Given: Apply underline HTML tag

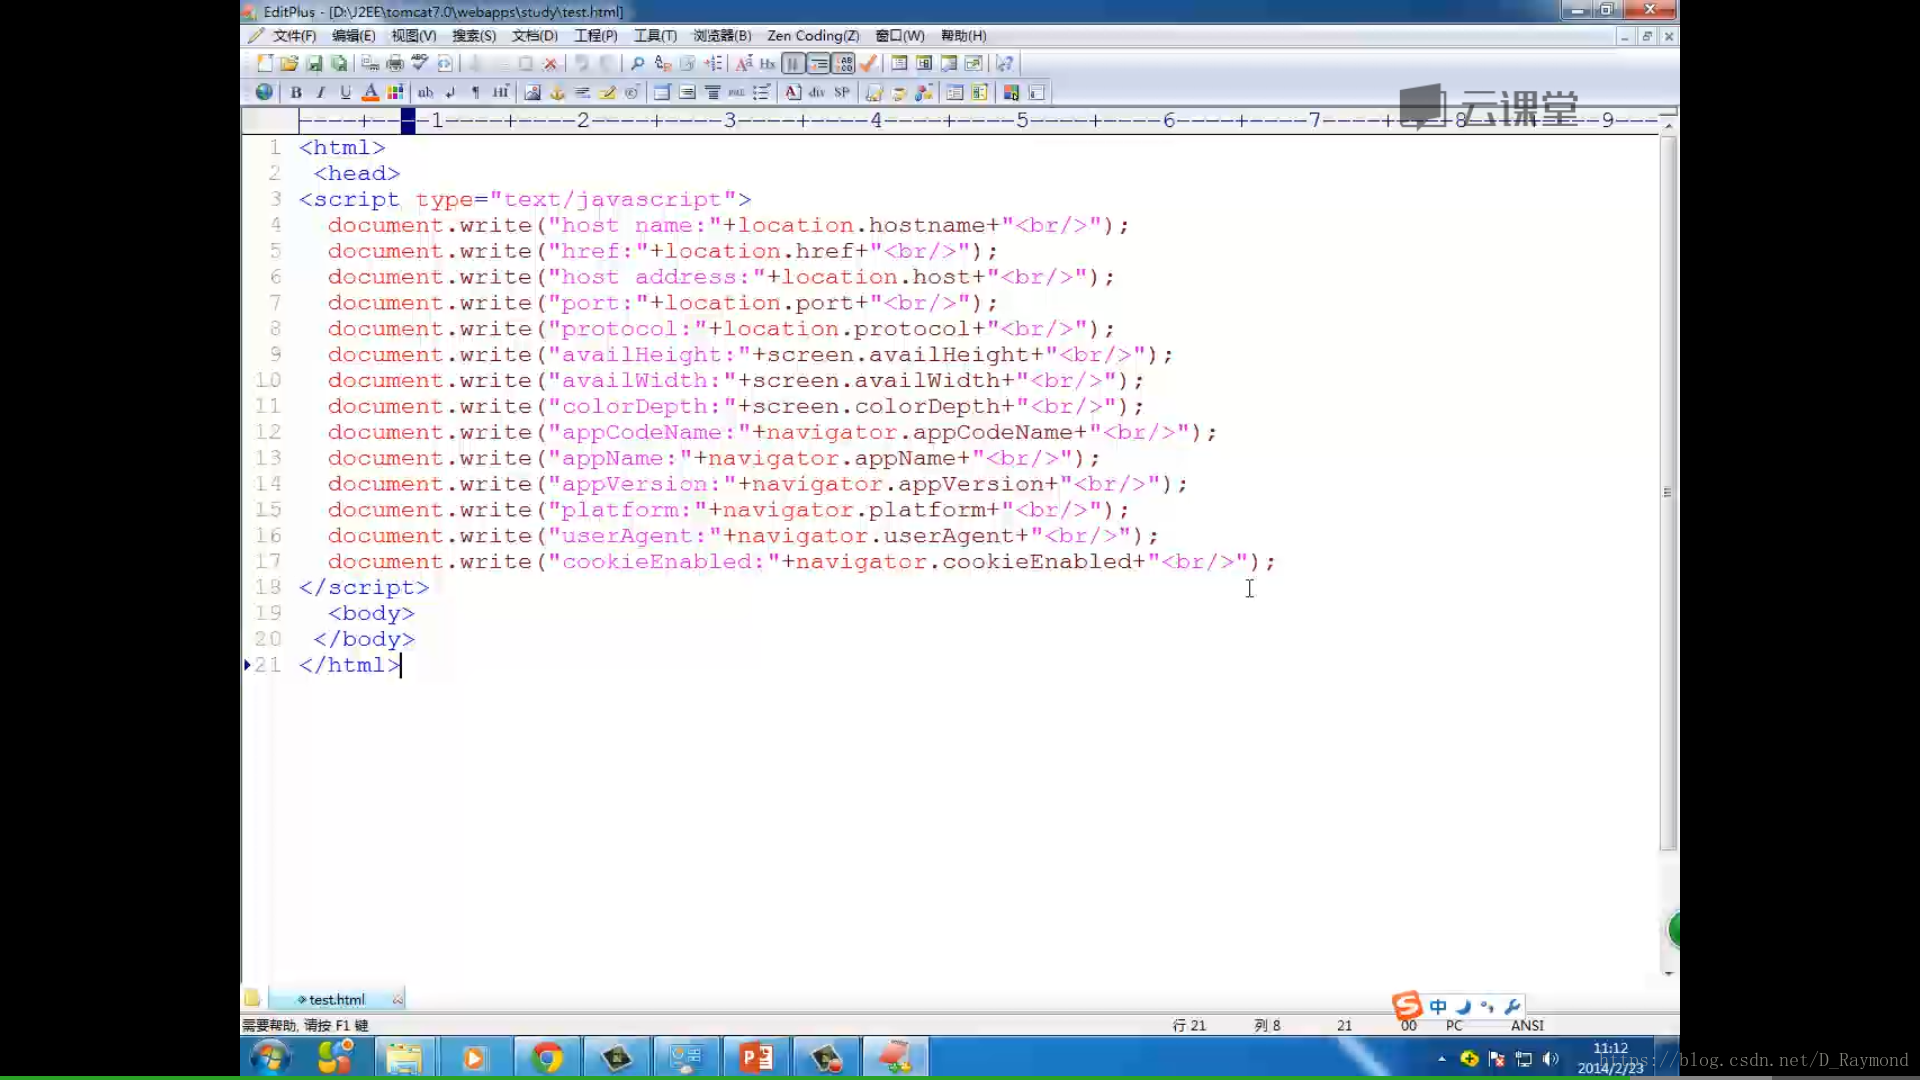Looking at the screenshot, I should 346,92.
